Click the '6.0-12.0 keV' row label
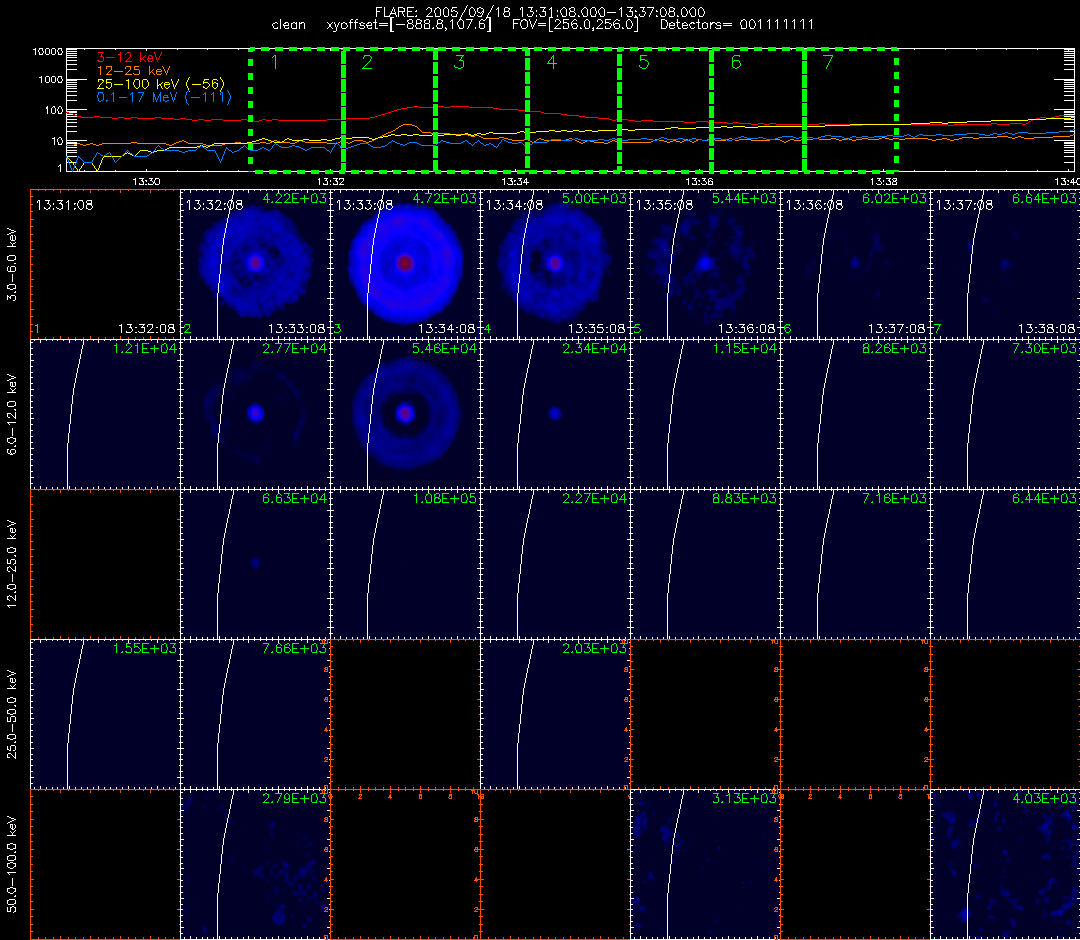 point(12,414)
